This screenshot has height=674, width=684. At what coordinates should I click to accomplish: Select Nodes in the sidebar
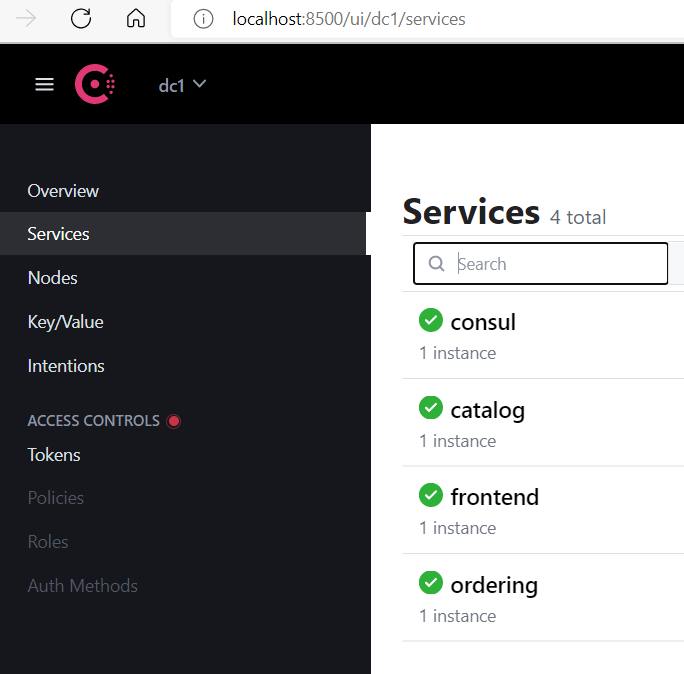click(52, 278)
